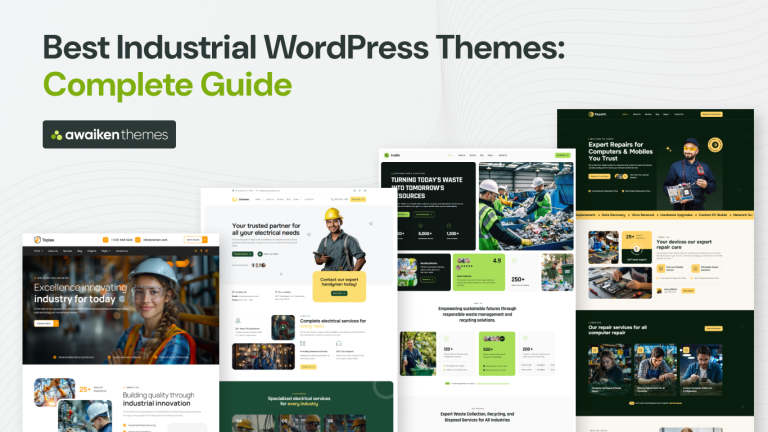Click the yellow header button in electrician theme
The image size is (768, 432).
[x=358, y=199]
